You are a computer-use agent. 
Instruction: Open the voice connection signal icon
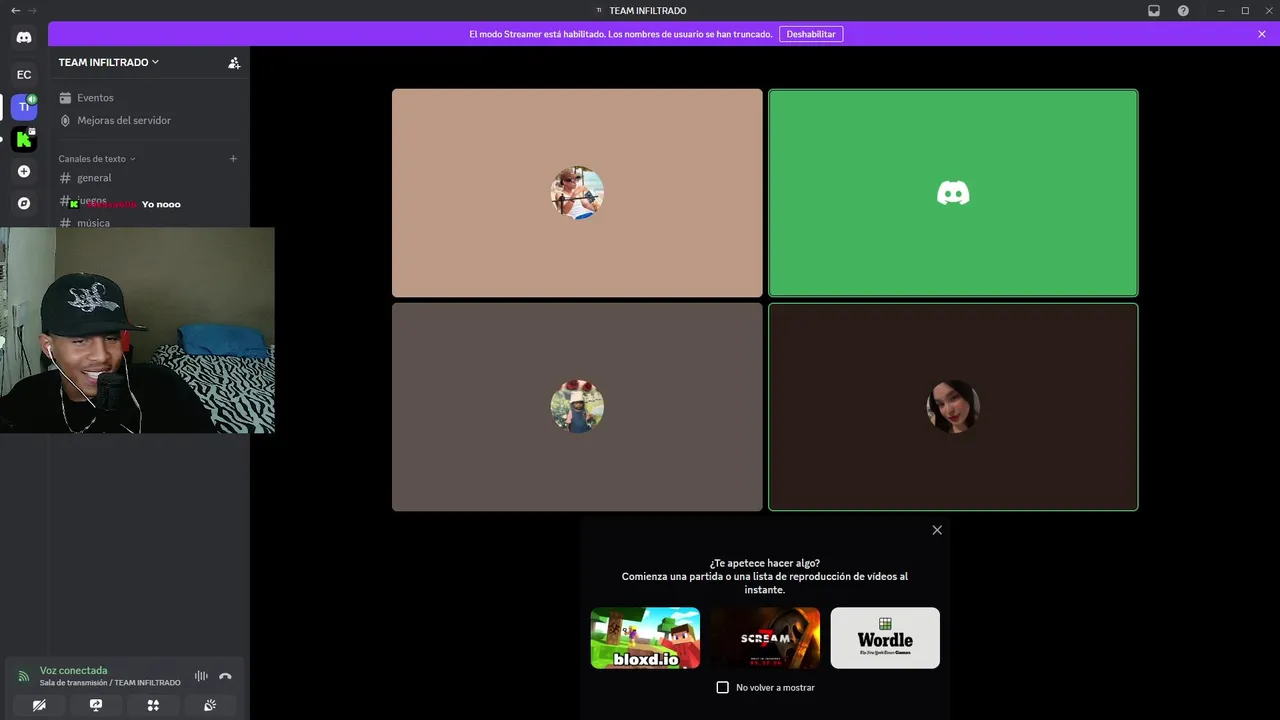pyautogui.click(x=23, y=676)
